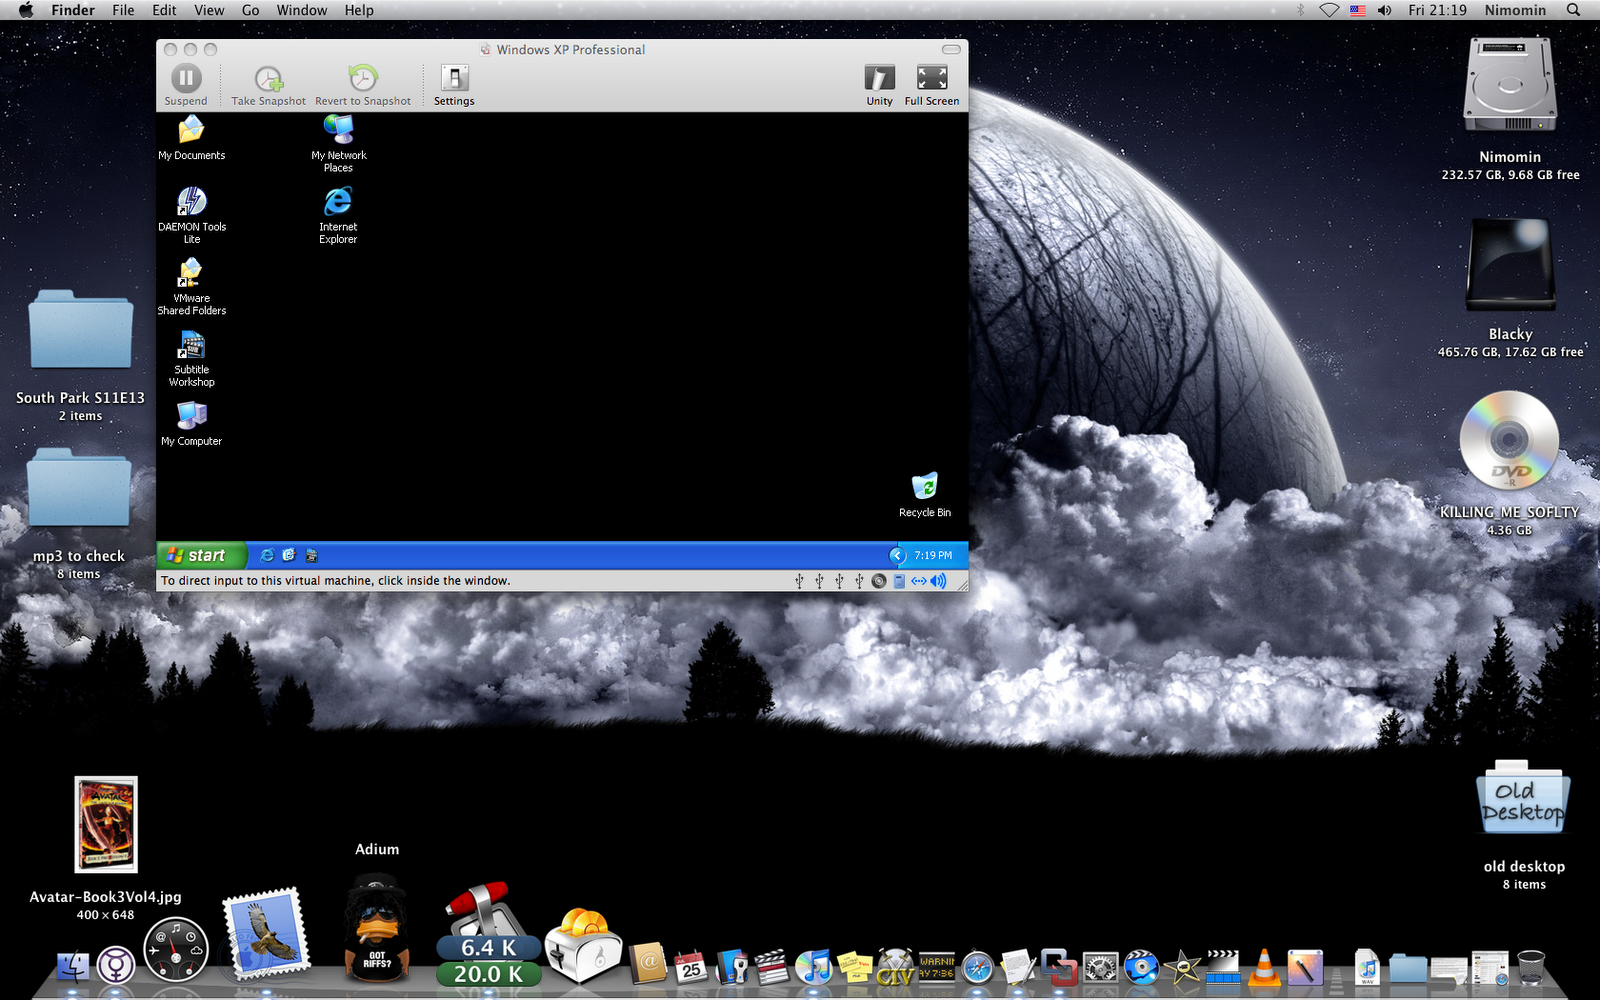Expand hidden XP system tray icons

[x=897, y=555]
